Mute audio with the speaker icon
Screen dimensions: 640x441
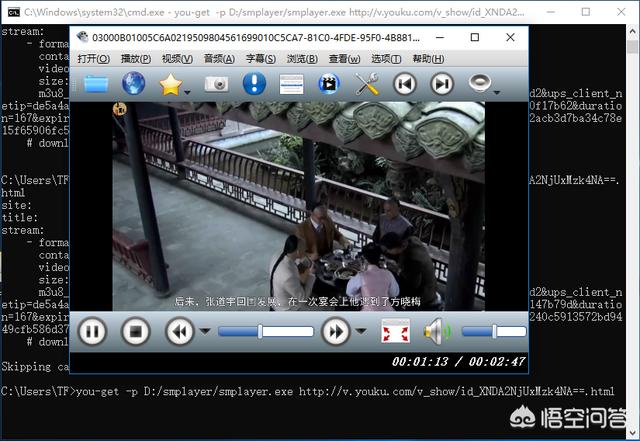[436, 331]
